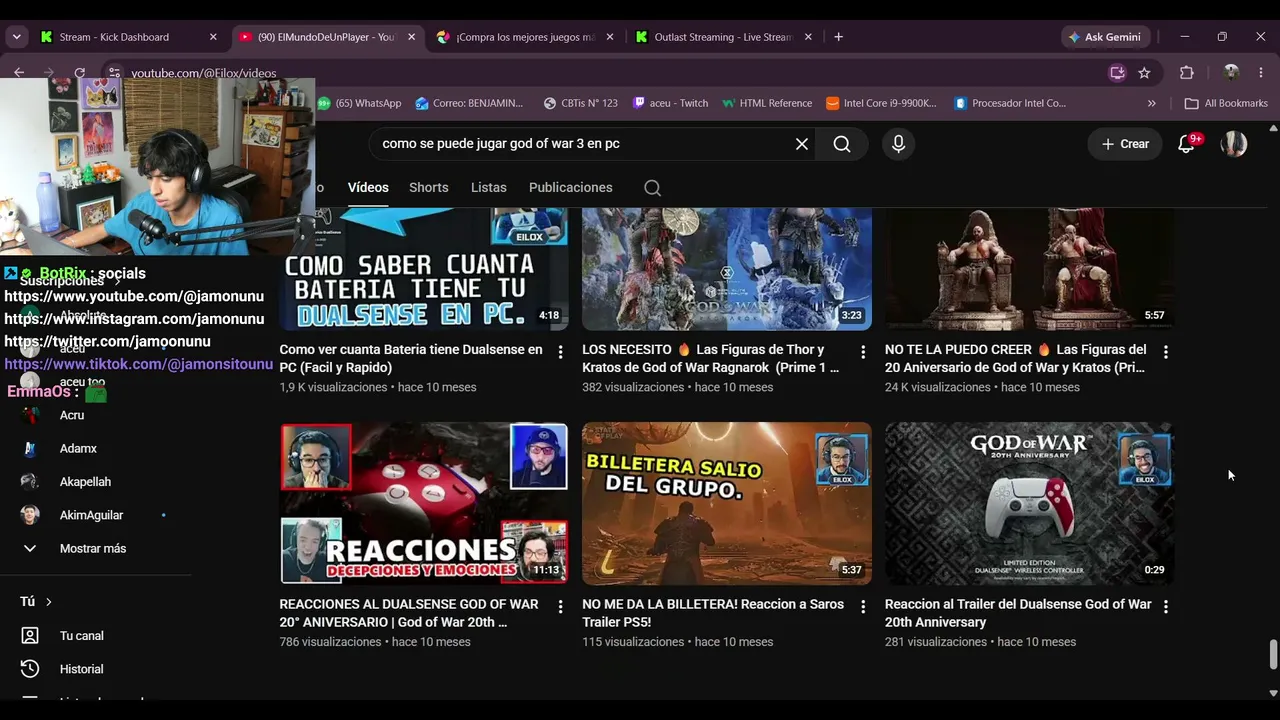Close the Outlast Streaming tab

click(x=808, y=37)
